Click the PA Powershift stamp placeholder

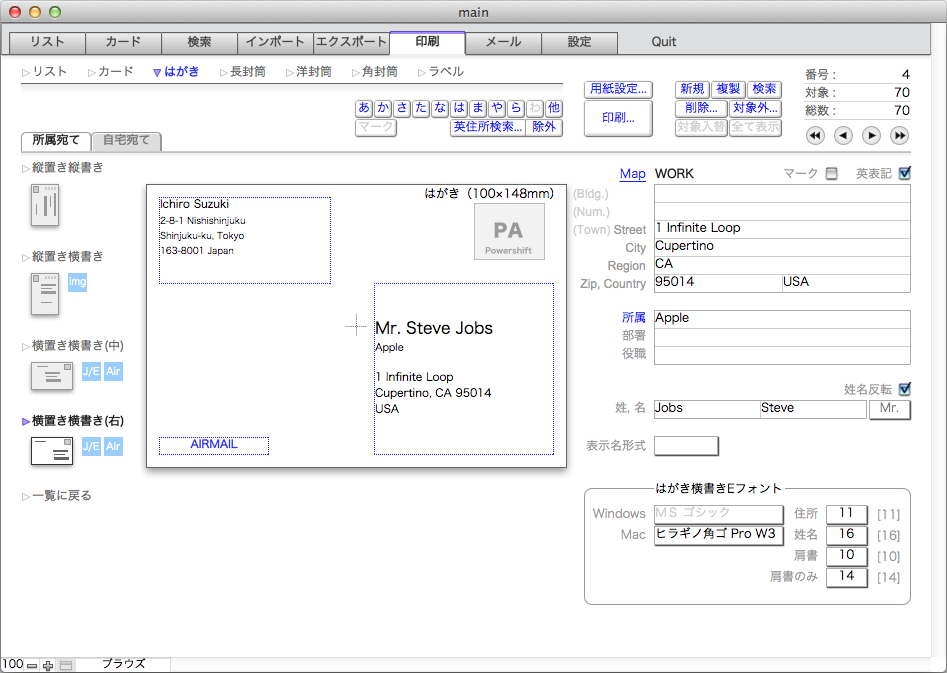(509, 231)
